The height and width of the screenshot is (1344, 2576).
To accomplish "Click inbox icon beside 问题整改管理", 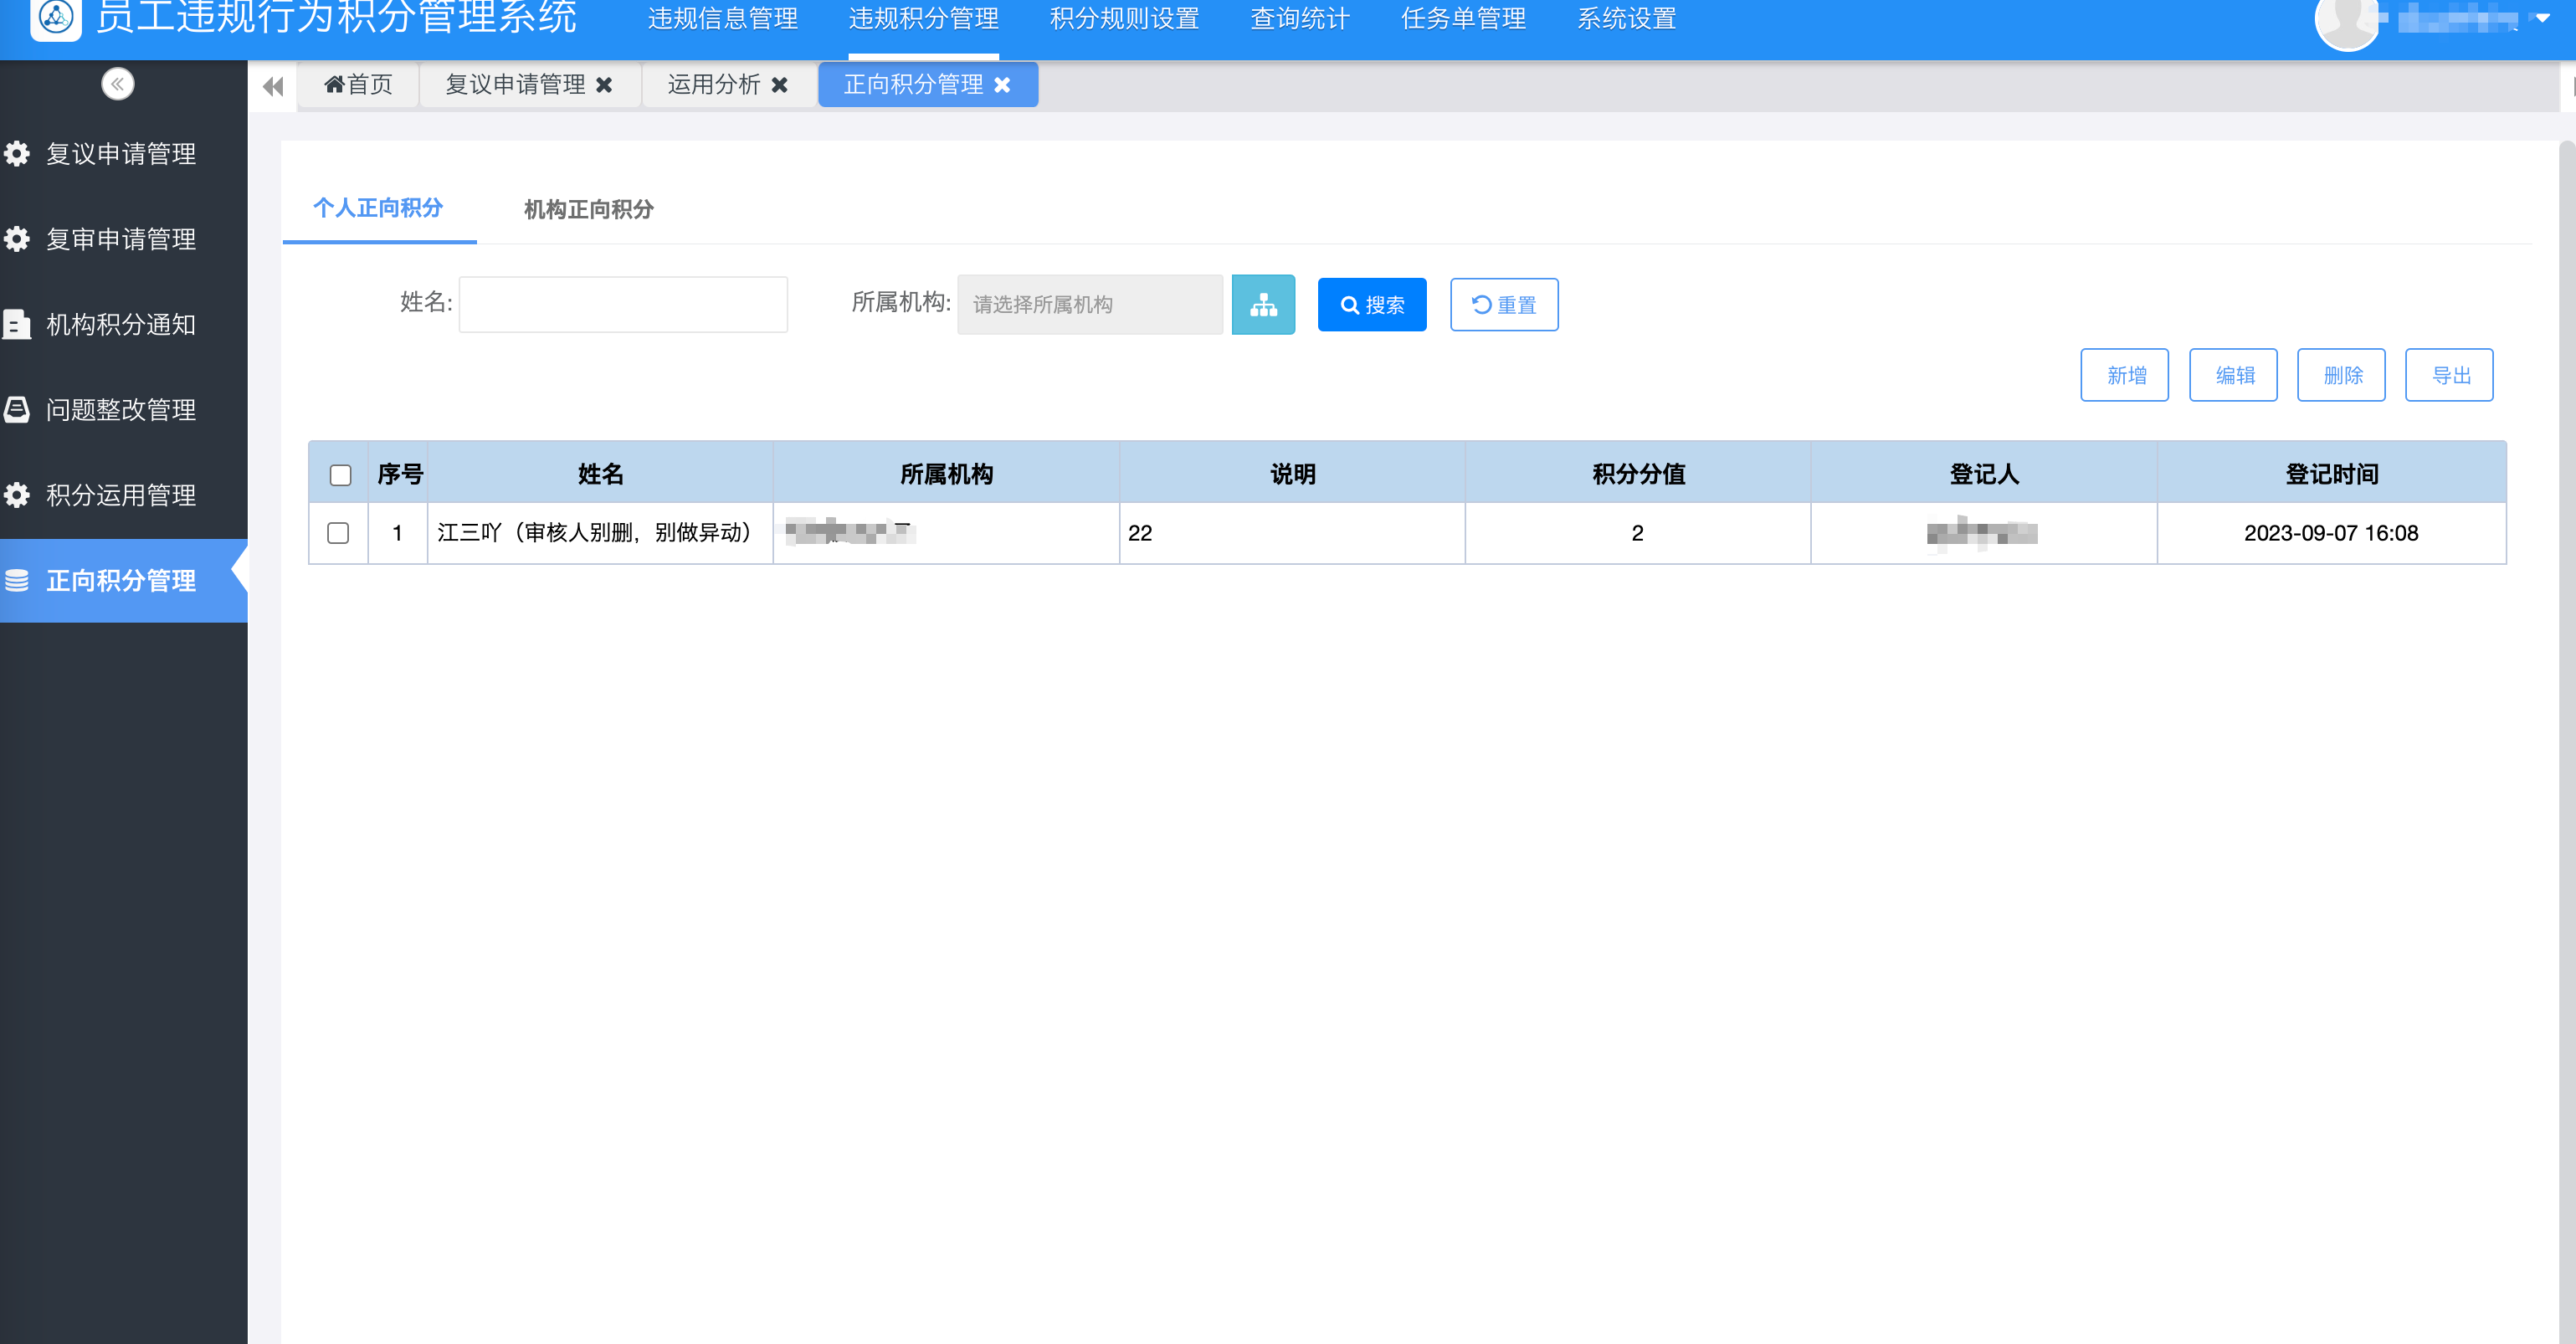I will [17, 410].
